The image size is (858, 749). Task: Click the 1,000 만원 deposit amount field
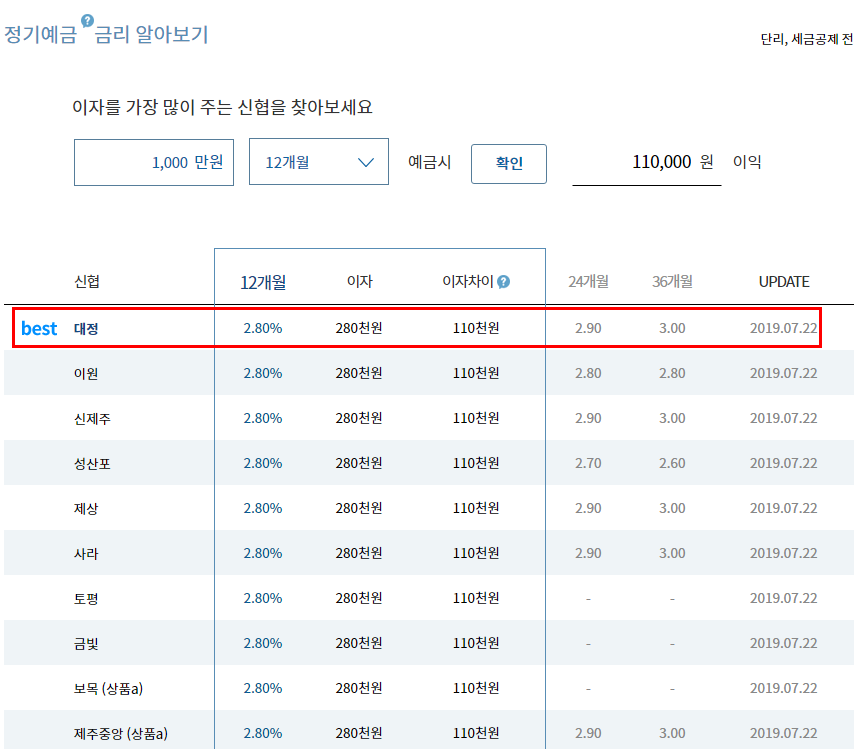(x=154, y=162)
